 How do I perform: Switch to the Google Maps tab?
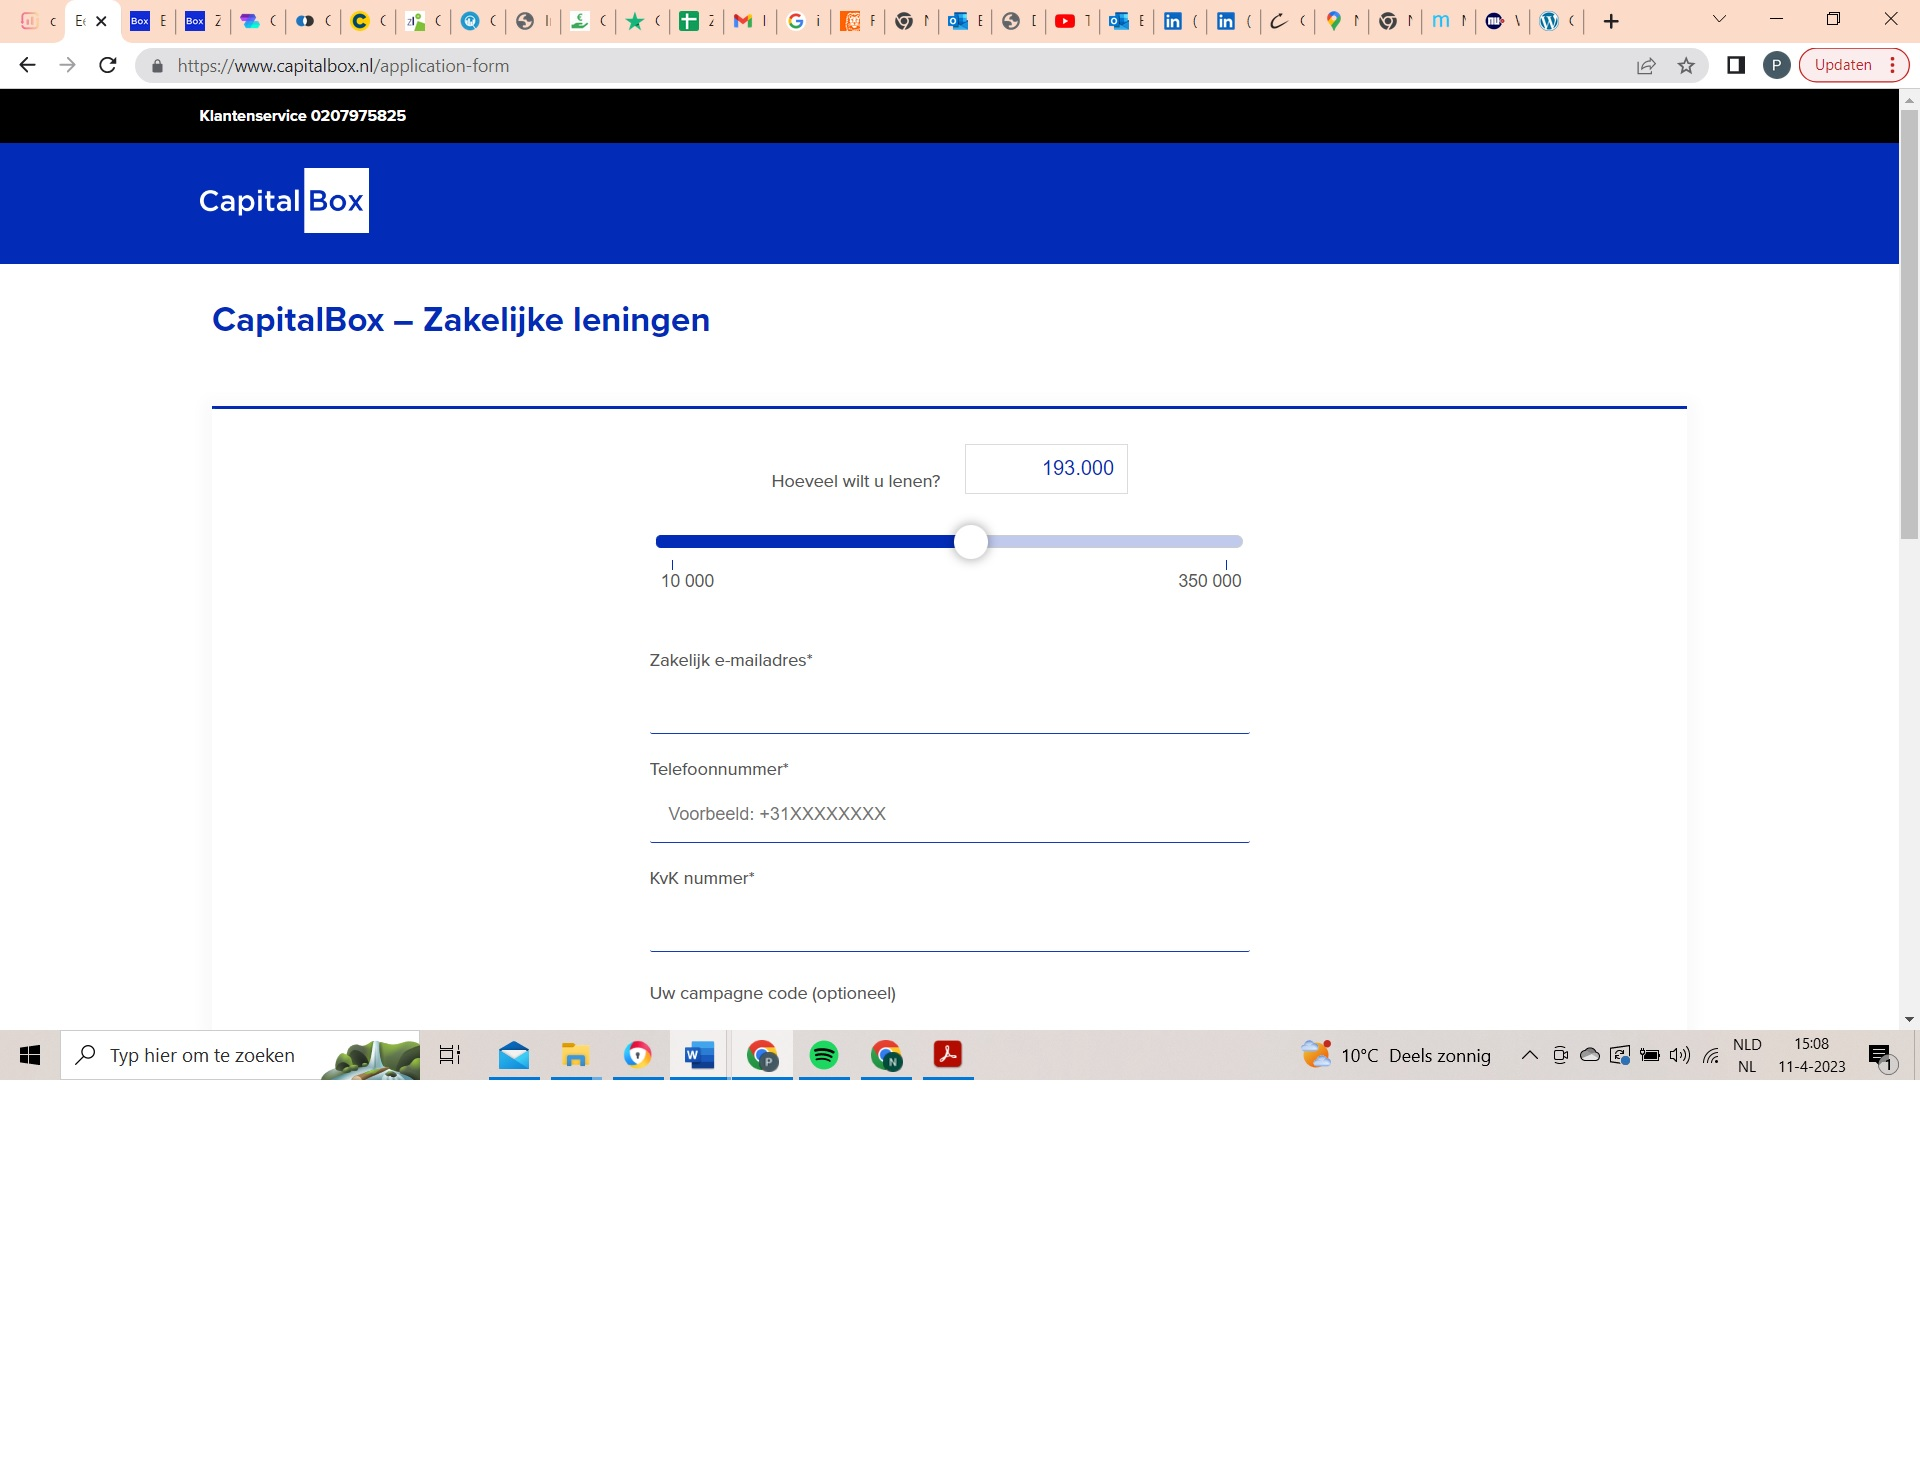1341,21
